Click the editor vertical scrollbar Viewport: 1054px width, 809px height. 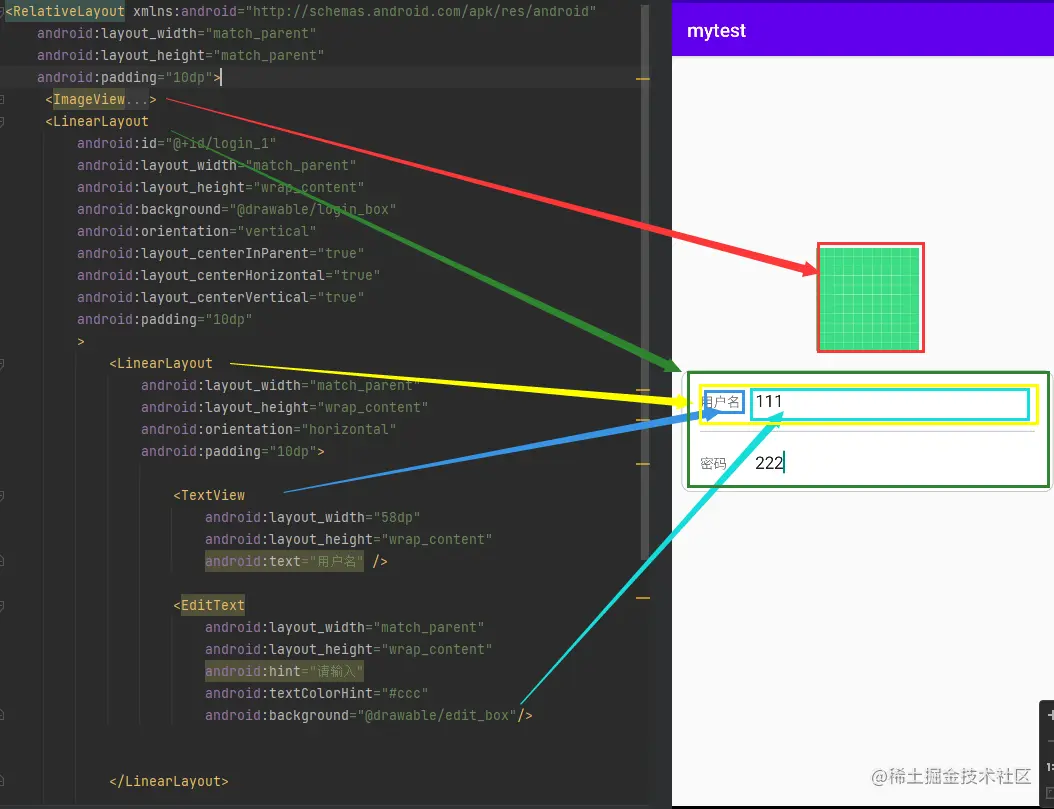645,282
